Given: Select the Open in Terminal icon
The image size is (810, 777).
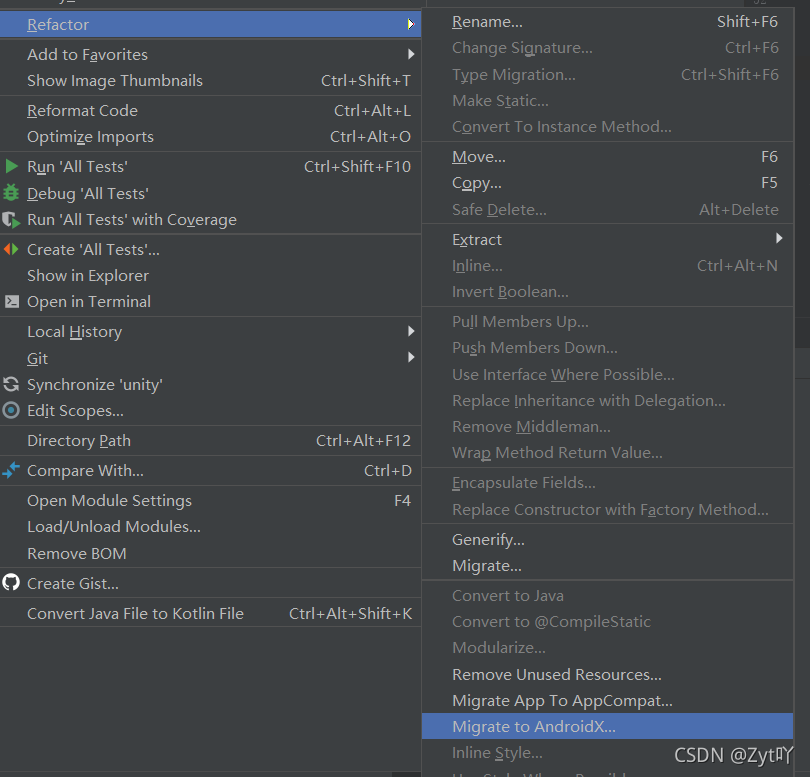Looking at the screenshot, I should 12,301.
